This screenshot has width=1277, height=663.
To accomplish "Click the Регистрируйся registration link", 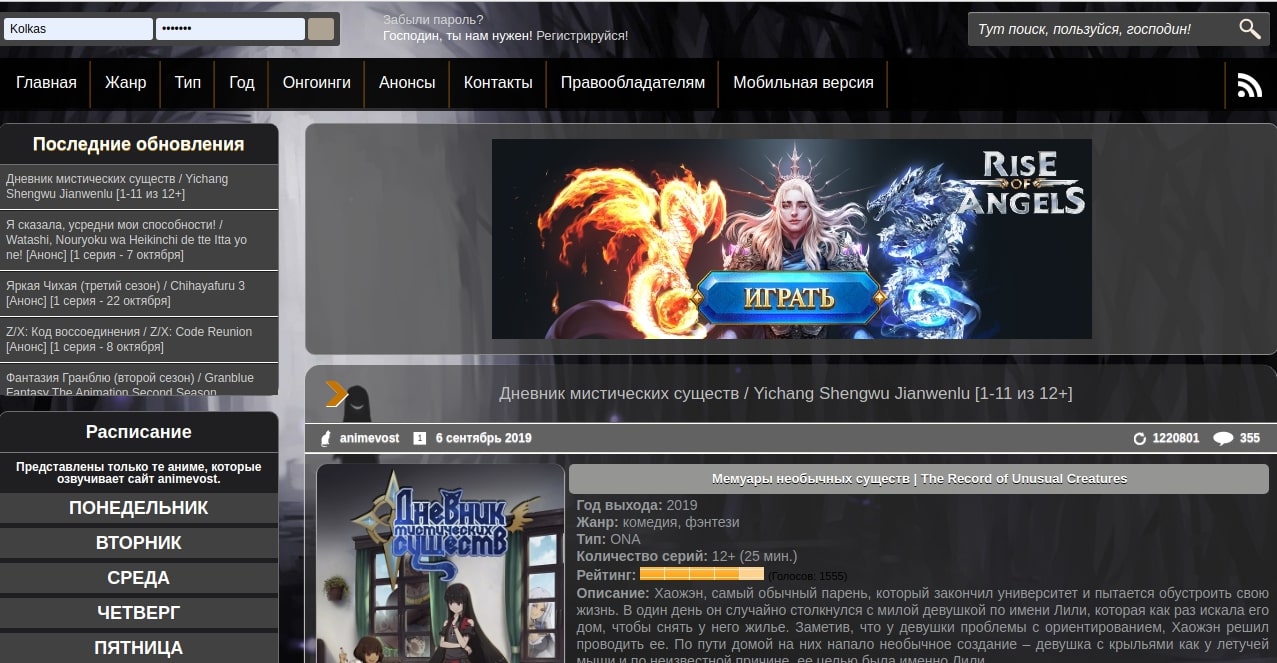I will (582, 36).
